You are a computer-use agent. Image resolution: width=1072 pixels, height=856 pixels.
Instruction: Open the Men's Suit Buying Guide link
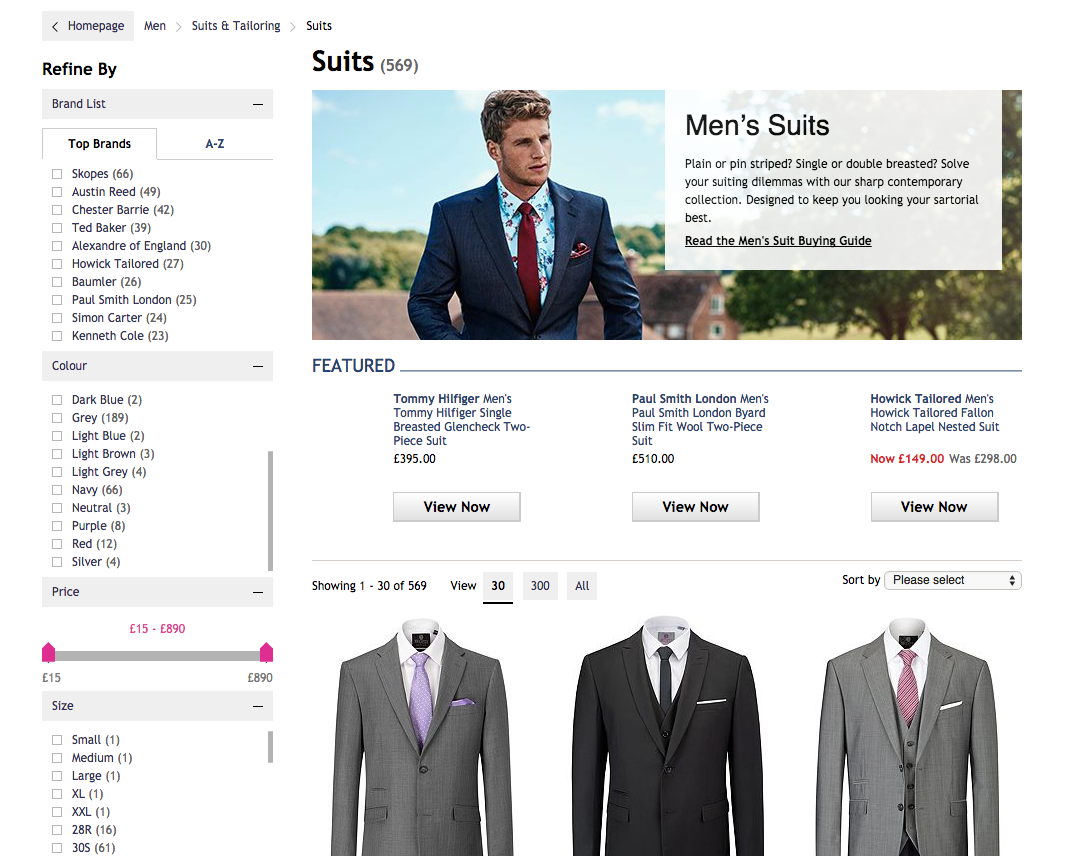[778, 241]
